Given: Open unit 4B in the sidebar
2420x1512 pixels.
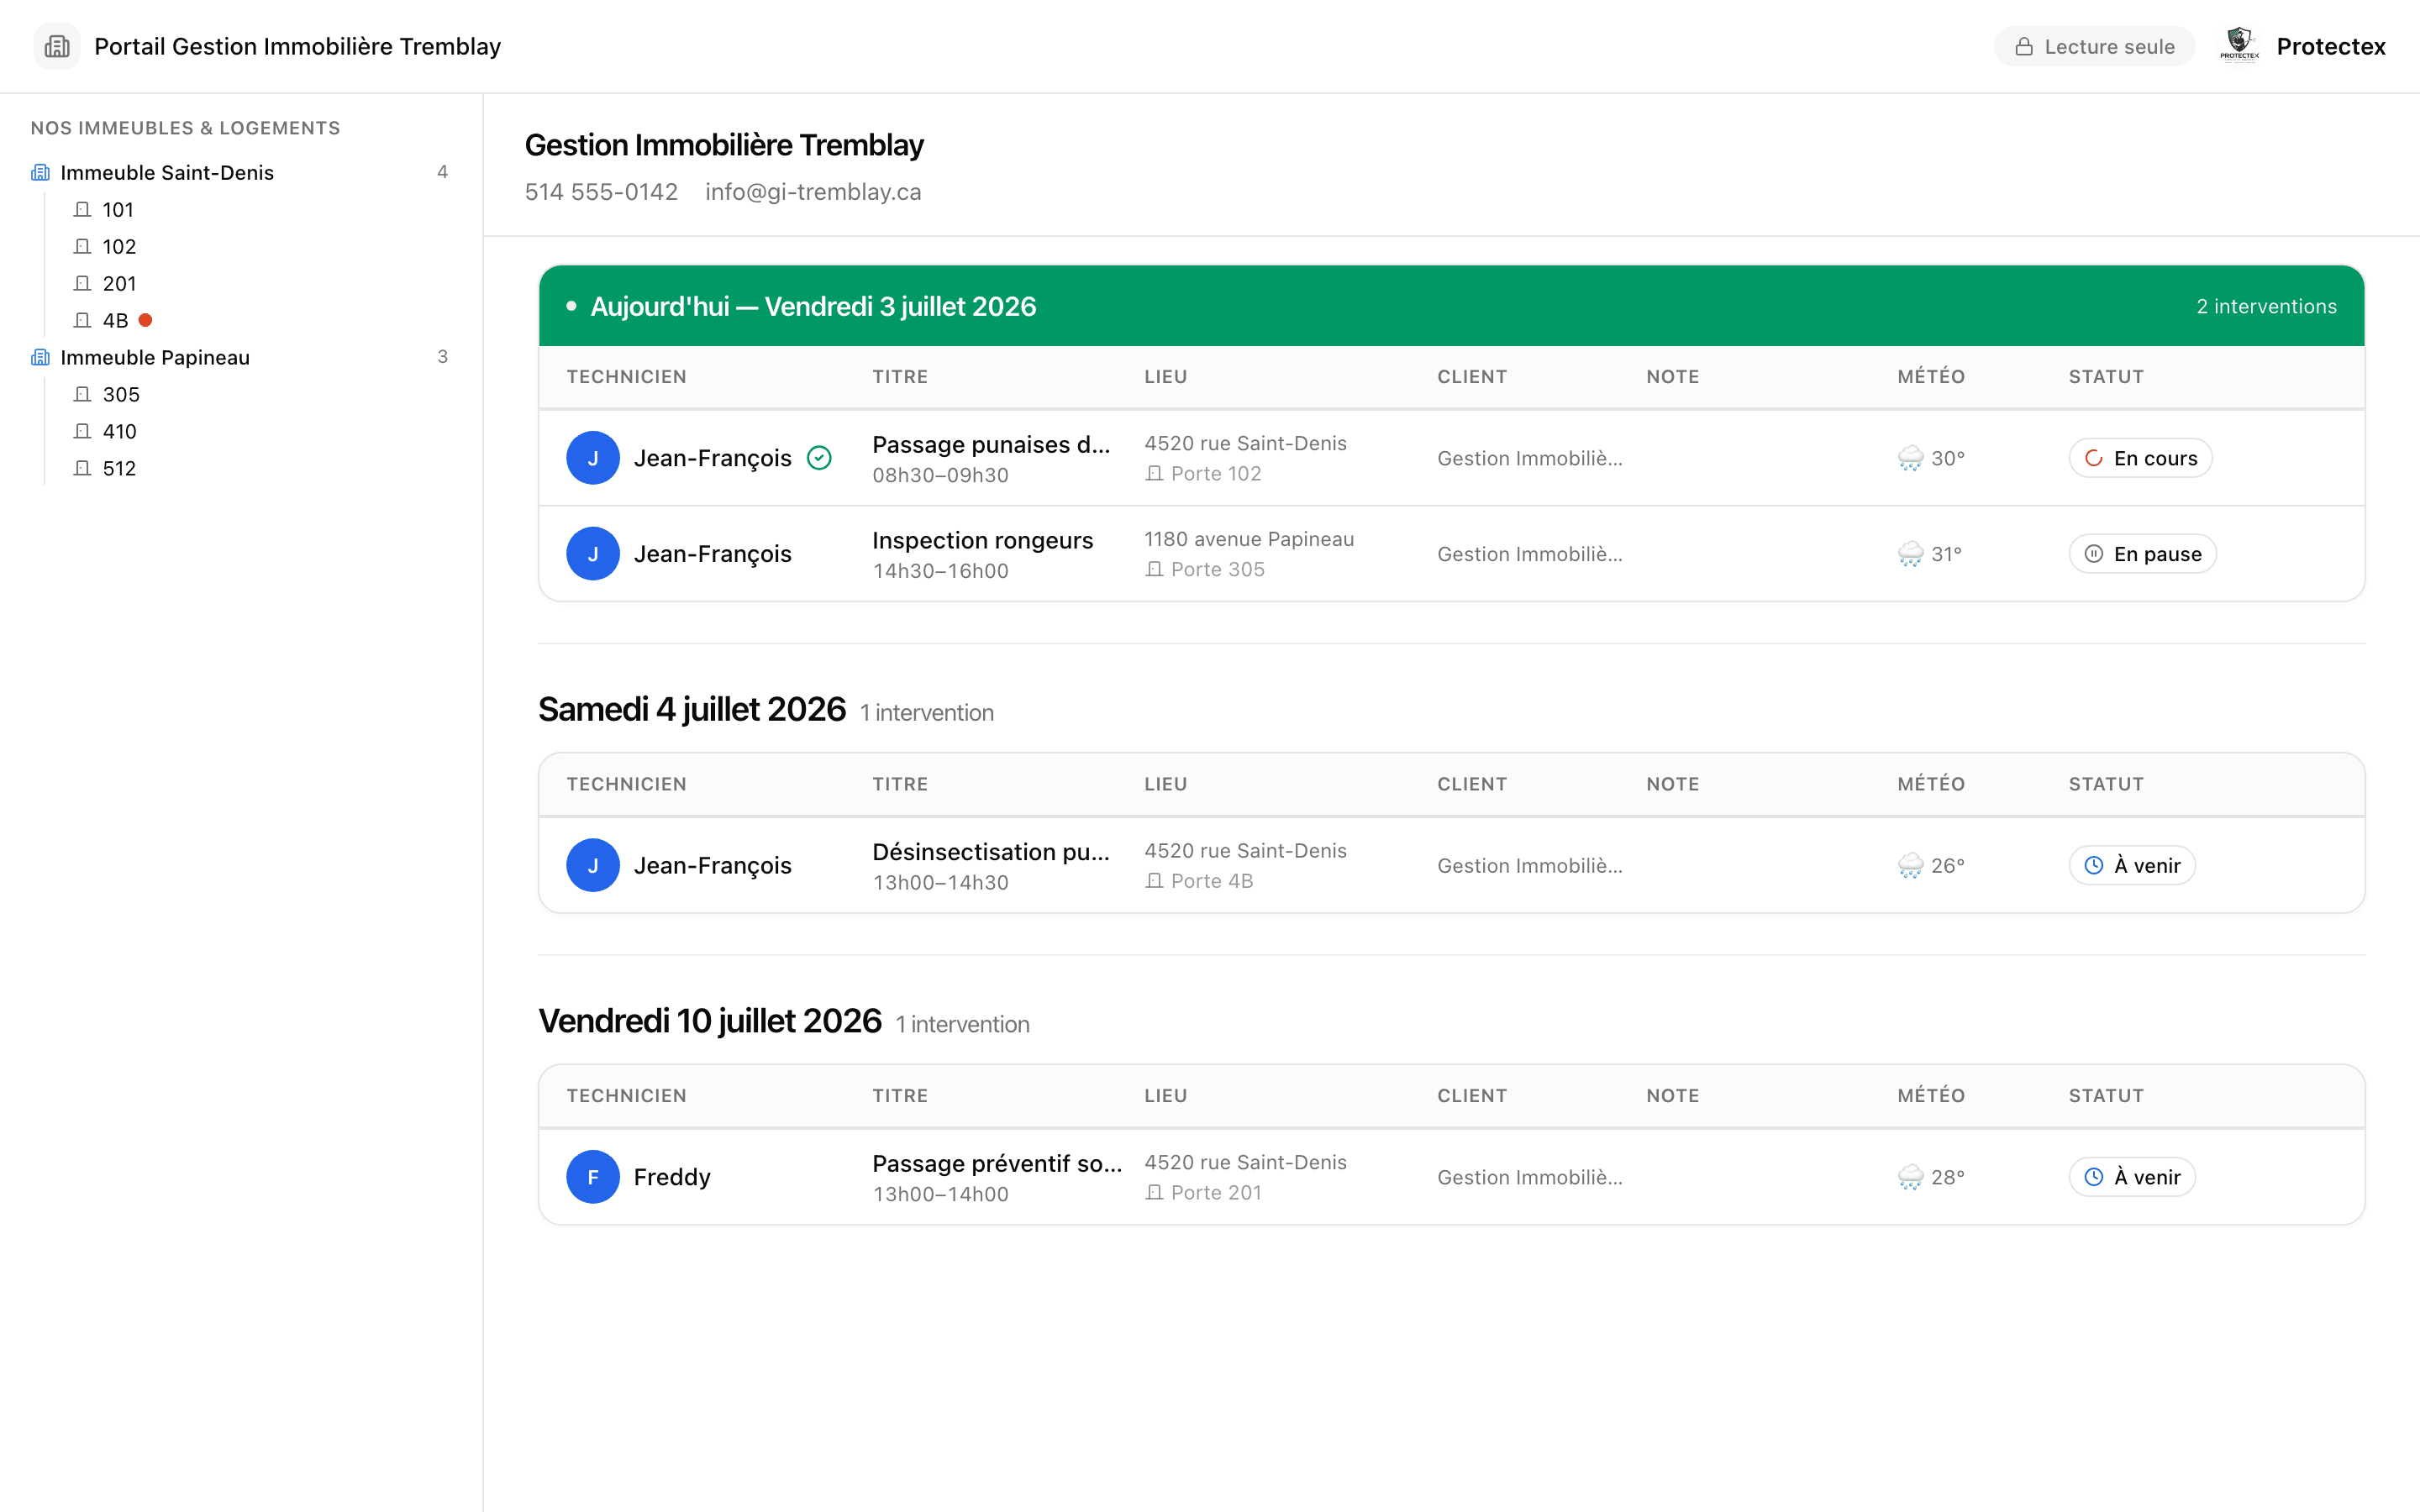Looking at the screenshot, I should [115, 321].
